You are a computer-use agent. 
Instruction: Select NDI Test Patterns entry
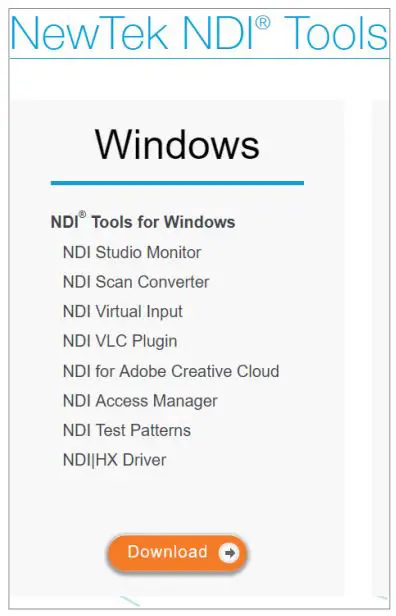[x=126, y=430]
